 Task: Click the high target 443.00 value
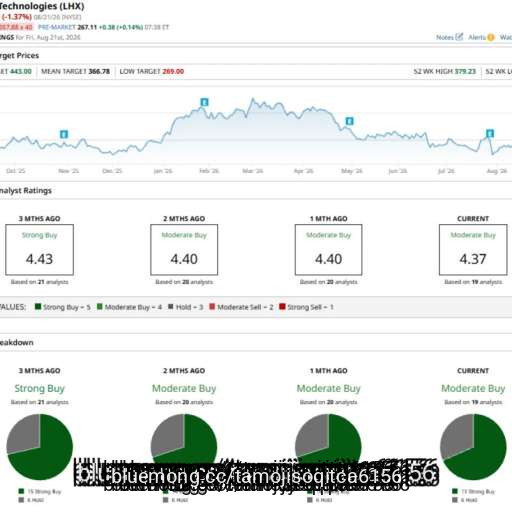[x=21, y=71]
